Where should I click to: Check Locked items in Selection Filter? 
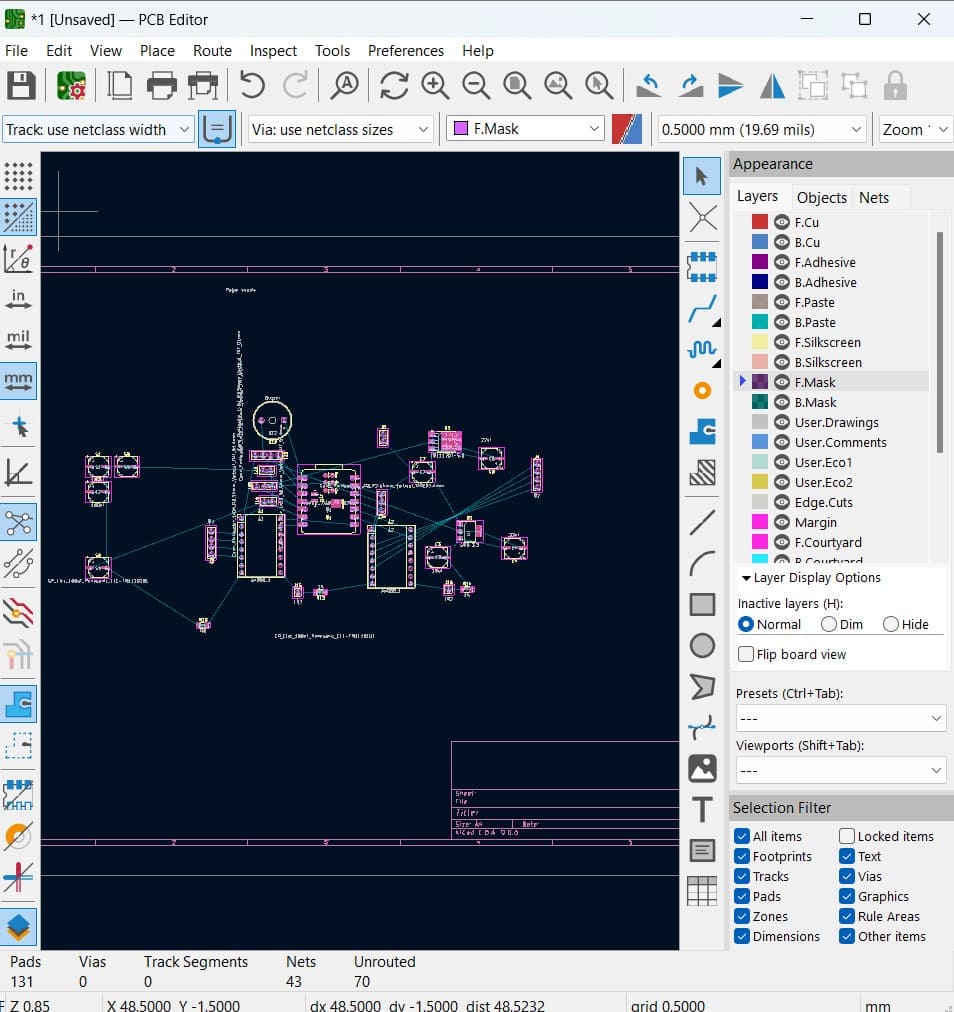pos(847,836)
